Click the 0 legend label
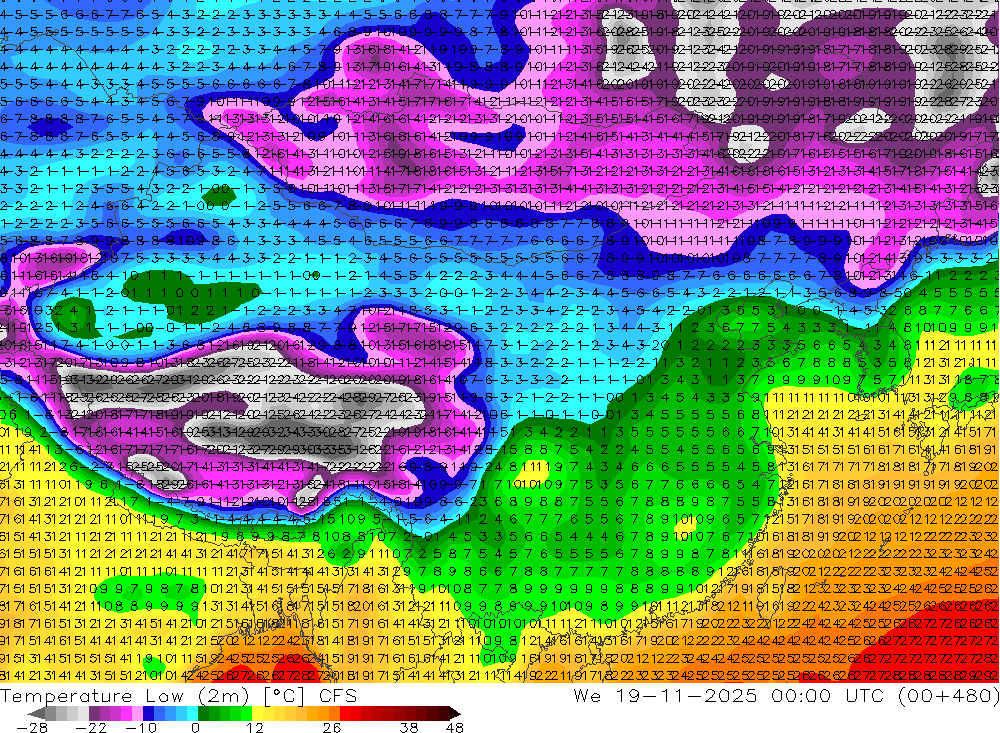Screen dimensions: 1000x733 pyautogui.click(x=195, y=728)
